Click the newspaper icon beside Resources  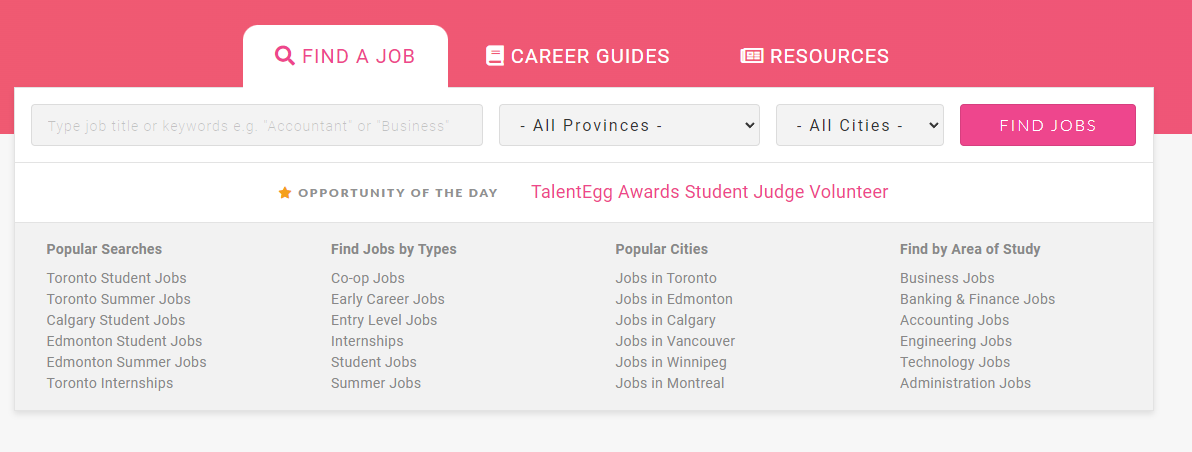pyautogui.click(x=751, y=56)
